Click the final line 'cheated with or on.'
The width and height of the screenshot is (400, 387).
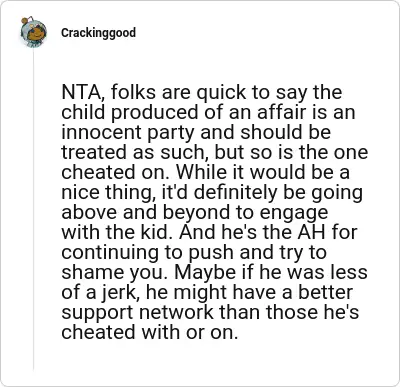coord(150,332)
